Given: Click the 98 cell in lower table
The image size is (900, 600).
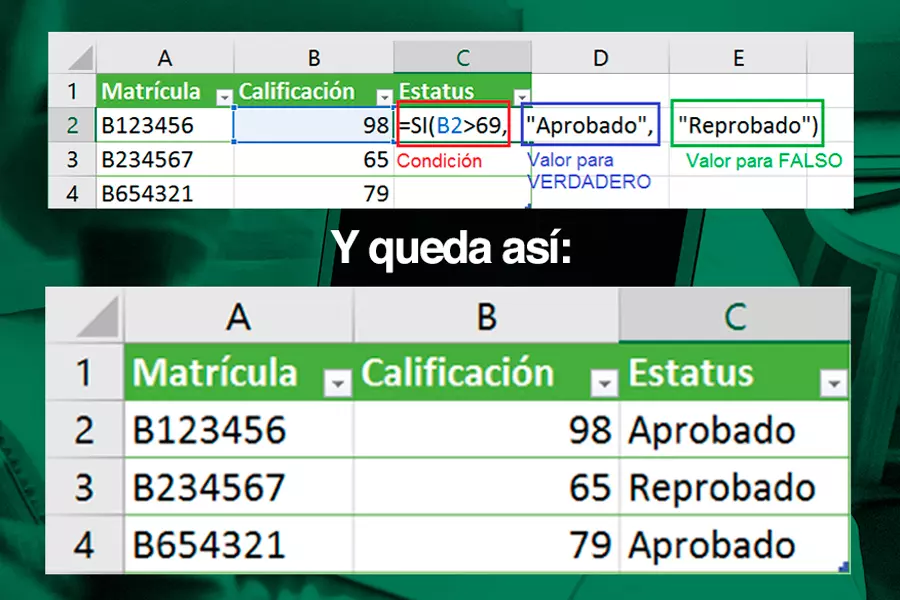Looking at the screenshot, I should [487, 429].
